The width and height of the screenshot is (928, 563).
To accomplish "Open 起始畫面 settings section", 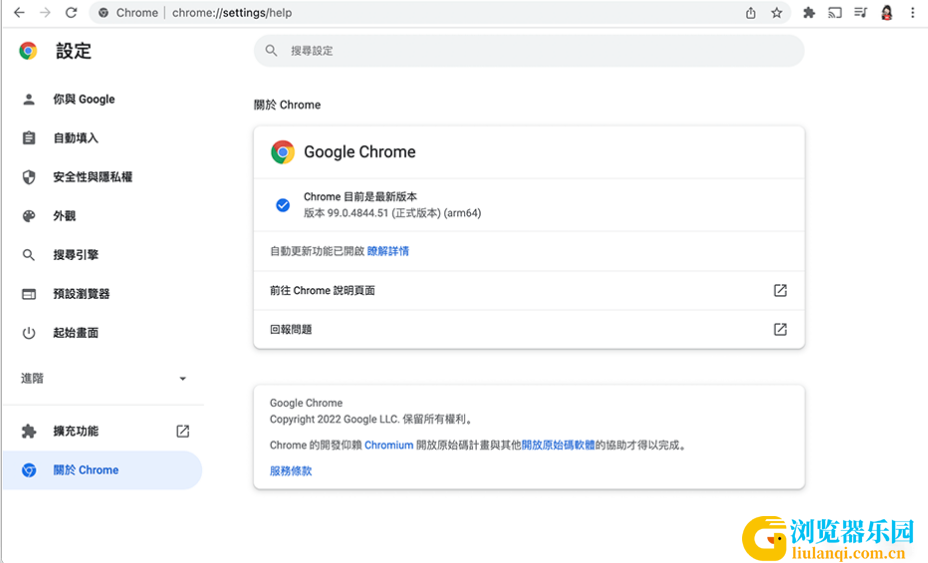I will click(102, 333).
